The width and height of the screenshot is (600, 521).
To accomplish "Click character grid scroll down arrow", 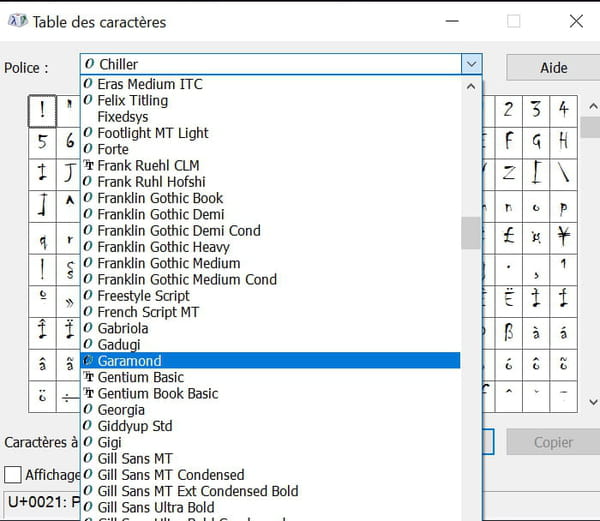I will (593, 402).
